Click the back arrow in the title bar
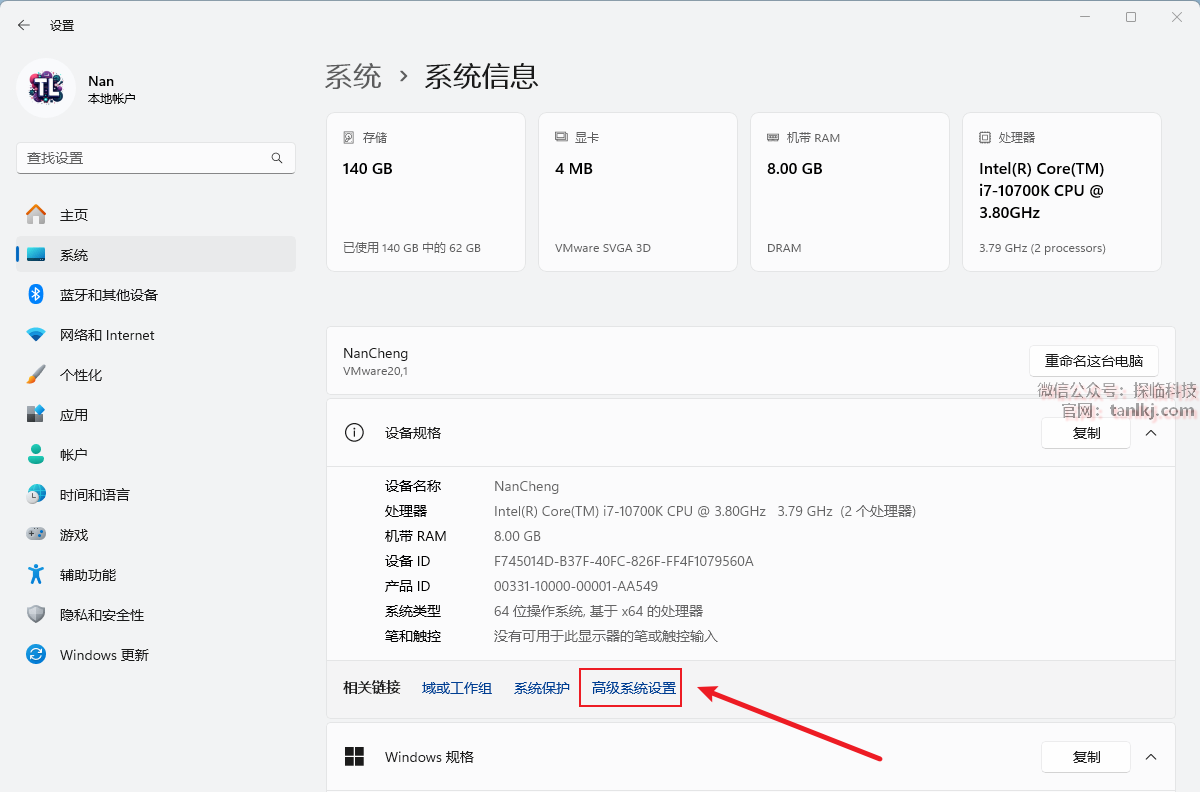This screenshot has height=792, width=1200. [24, 25]
